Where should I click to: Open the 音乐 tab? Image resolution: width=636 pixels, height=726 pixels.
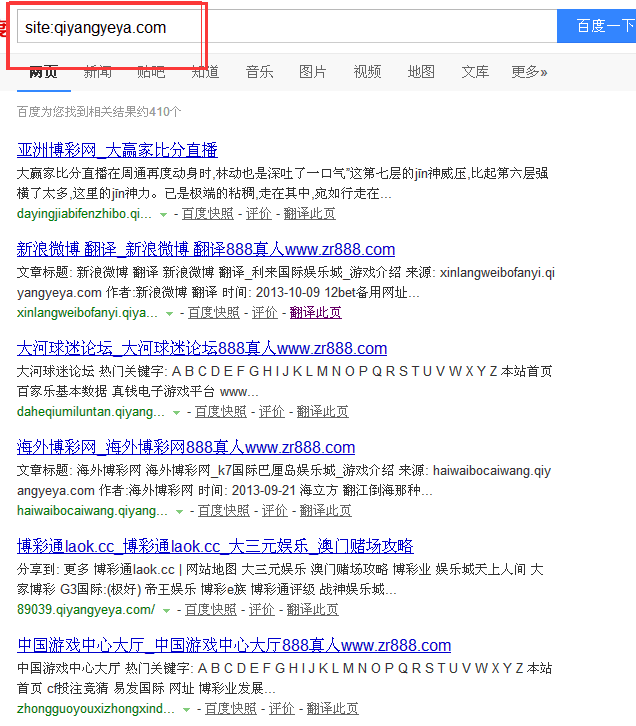coord(259,72)
